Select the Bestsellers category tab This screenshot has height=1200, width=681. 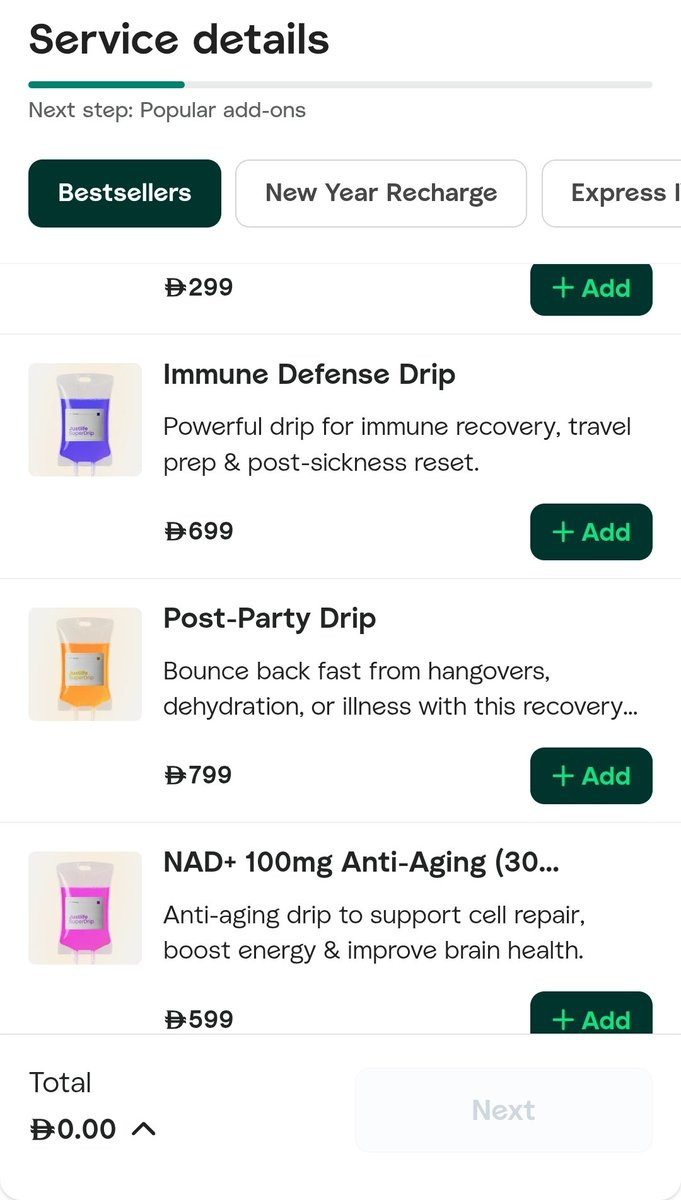coord(125,193)
